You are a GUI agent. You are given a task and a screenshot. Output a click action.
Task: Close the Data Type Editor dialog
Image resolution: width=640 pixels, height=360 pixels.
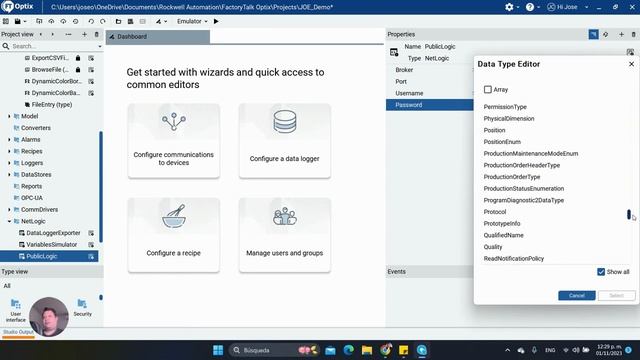click(x=631, y=64)
